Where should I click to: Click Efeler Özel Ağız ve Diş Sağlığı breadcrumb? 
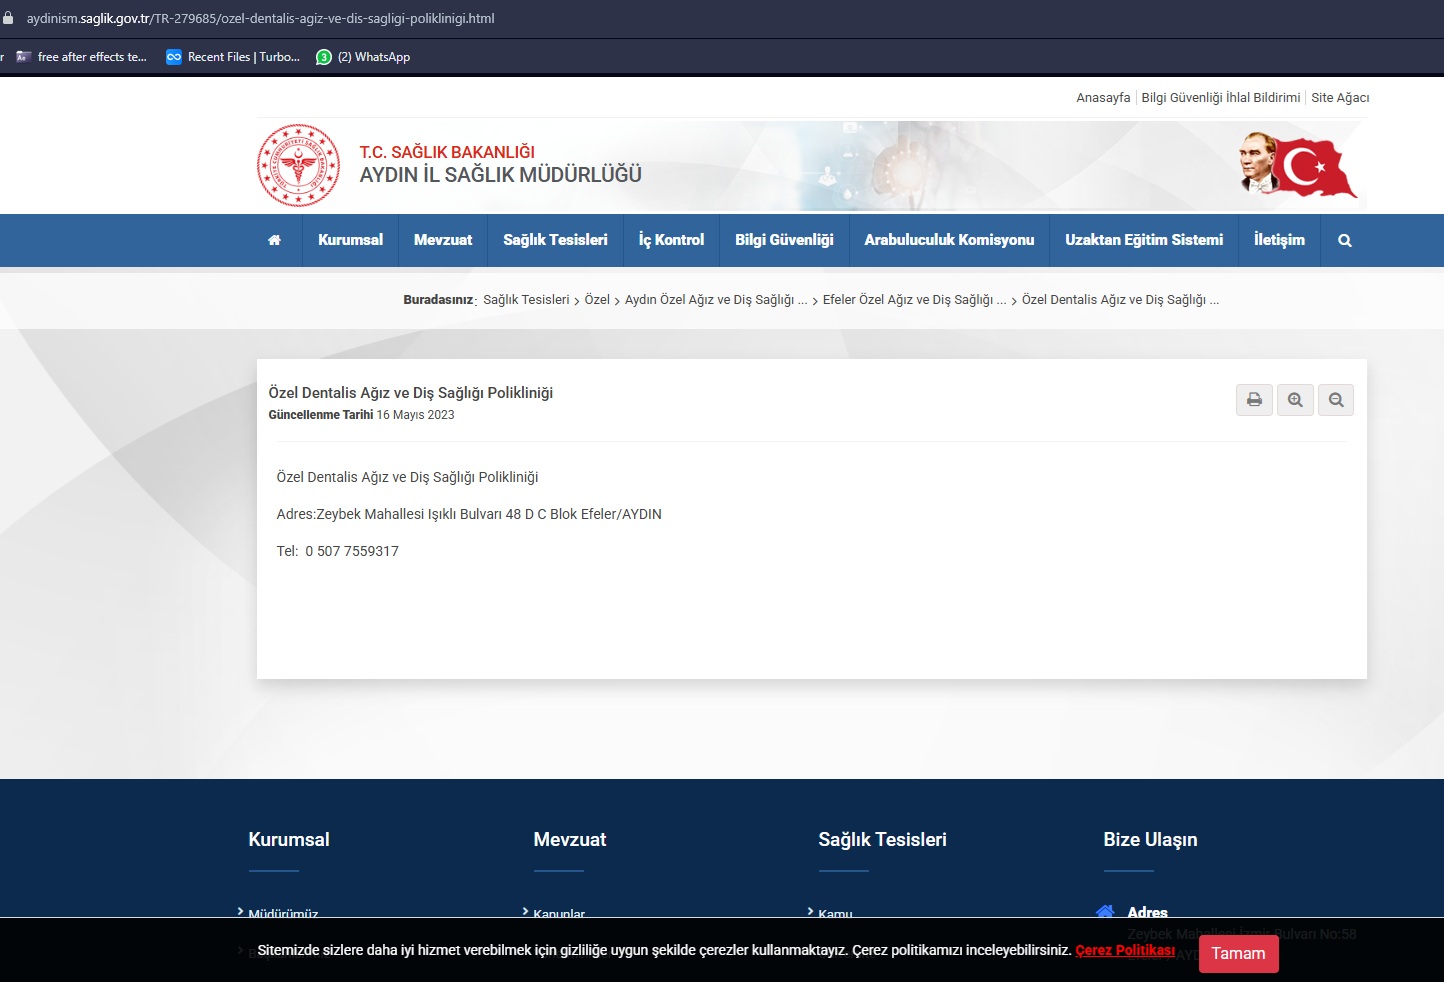tap(915, 299)
